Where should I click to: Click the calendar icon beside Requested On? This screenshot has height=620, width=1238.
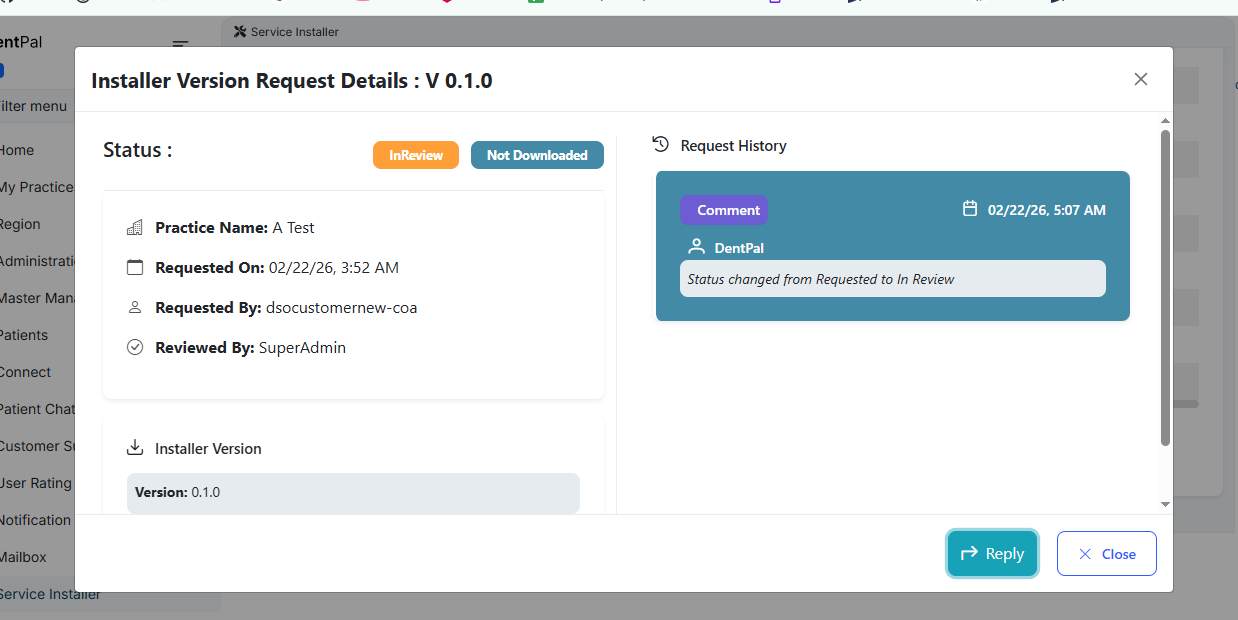pyautogui.click(x=135, y=268)
